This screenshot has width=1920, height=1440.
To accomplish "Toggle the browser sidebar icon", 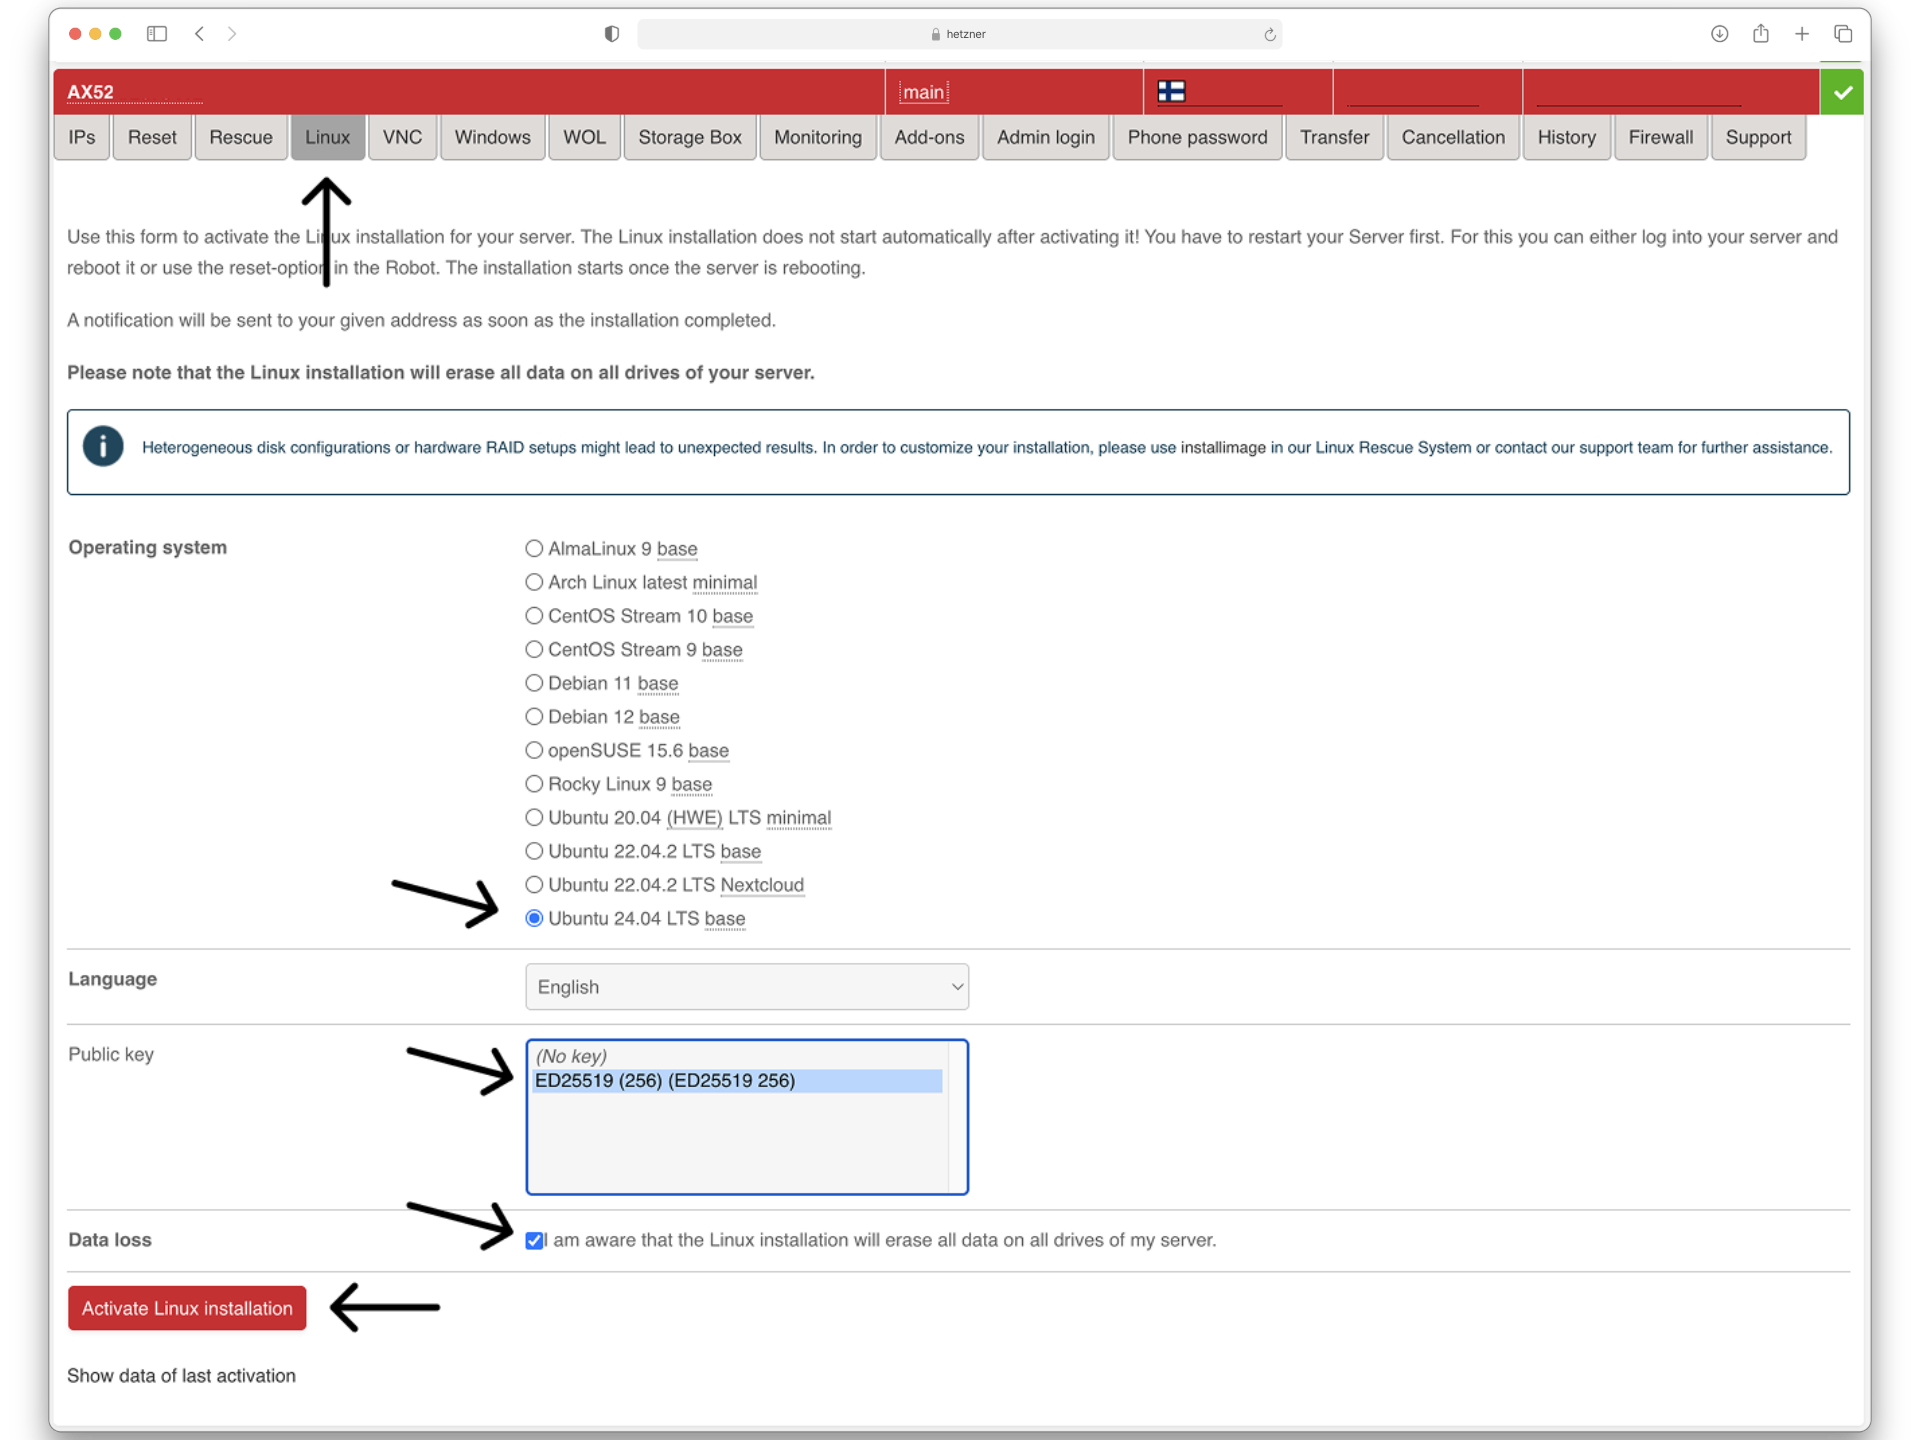I will [157, 33].
